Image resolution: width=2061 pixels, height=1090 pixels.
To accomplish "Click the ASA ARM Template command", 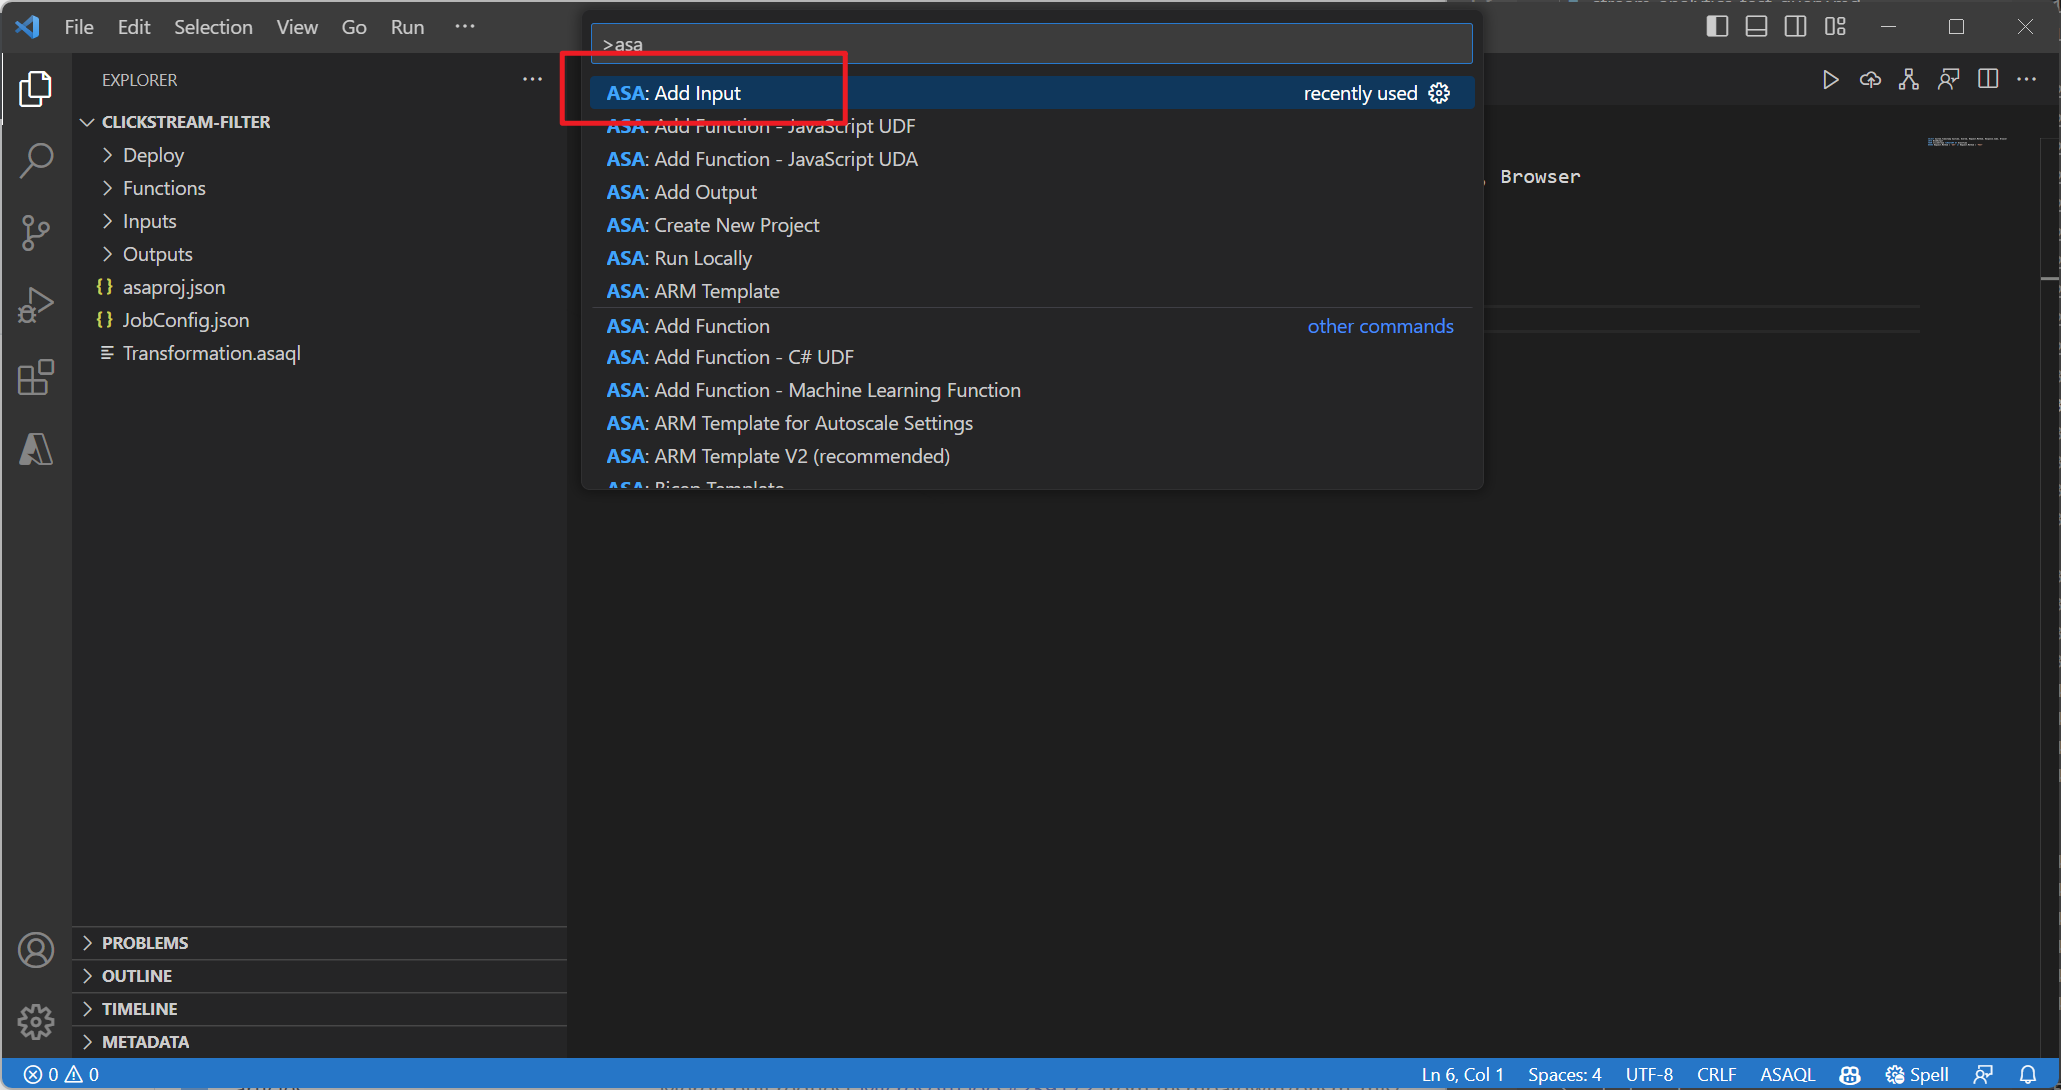I will (692, 290).
